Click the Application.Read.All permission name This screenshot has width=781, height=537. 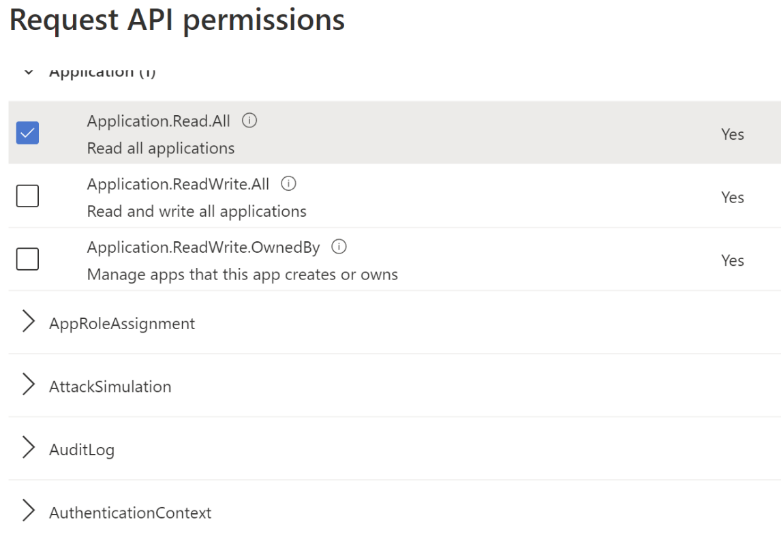[158, 121]
